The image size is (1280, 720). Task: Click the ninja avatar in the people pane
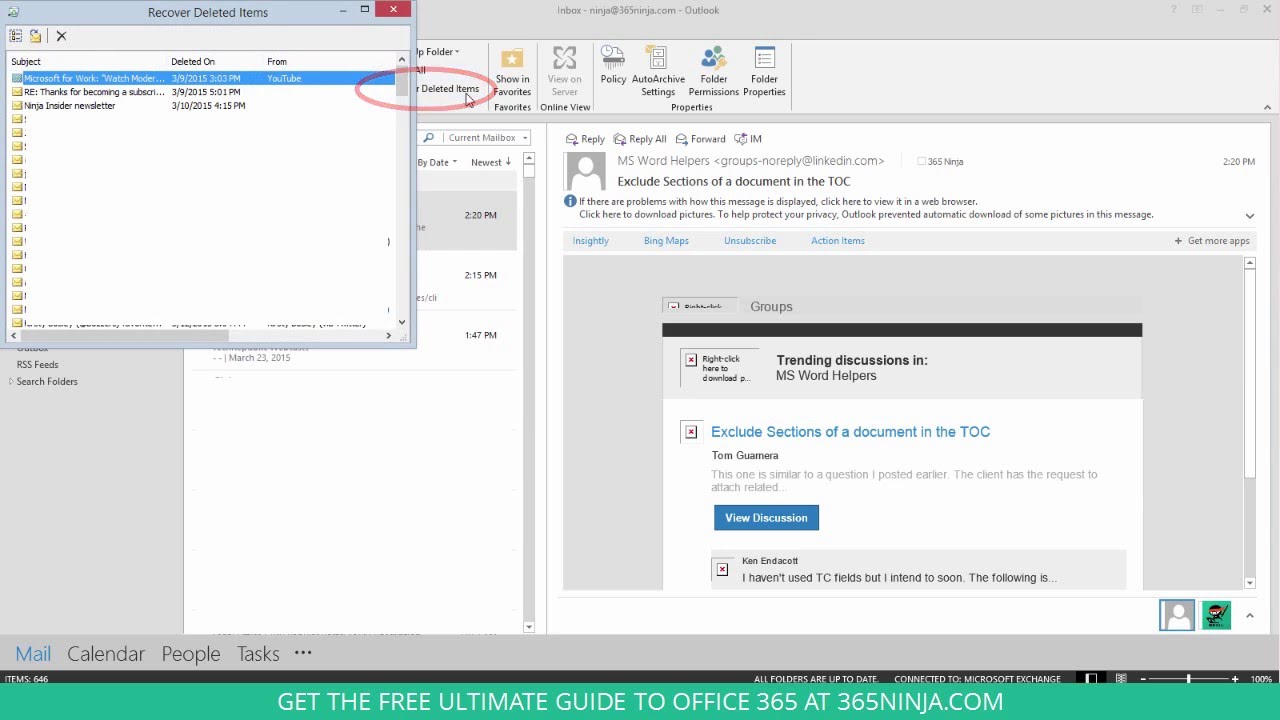coord(1216,615)
